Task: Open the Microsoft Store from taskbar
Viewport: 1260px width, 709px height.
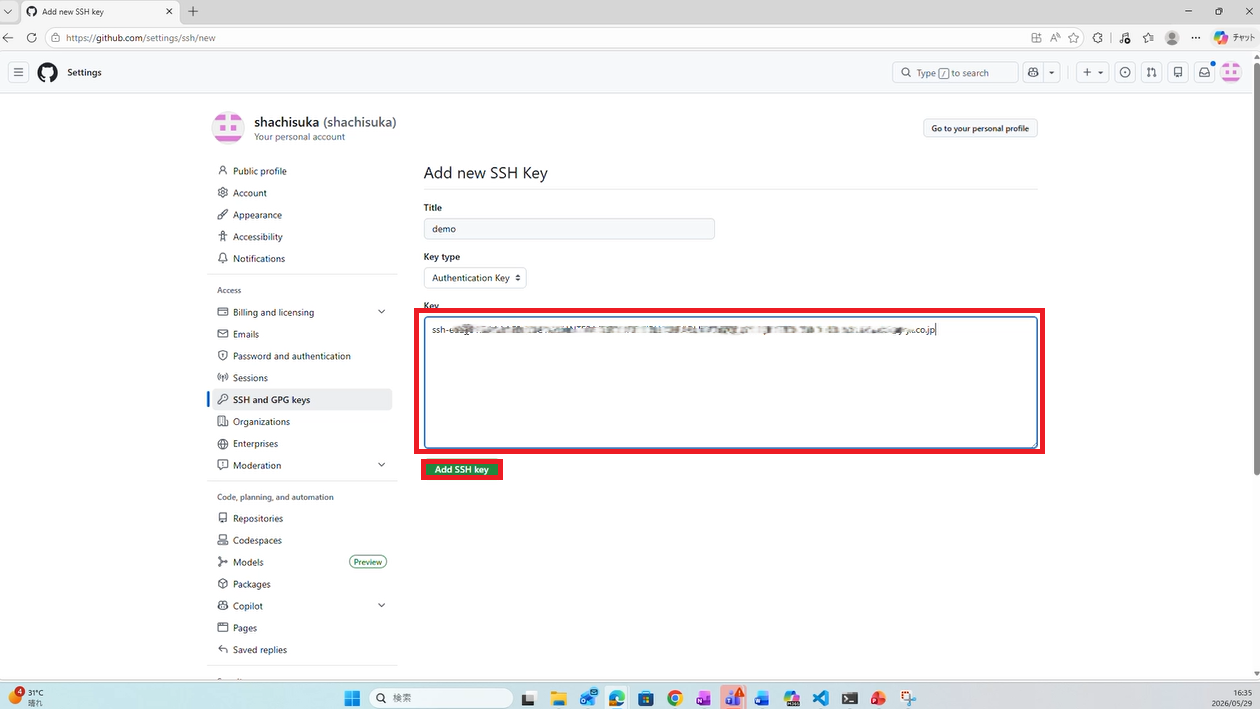Action: pyautogui.click(x=646, y=698)
